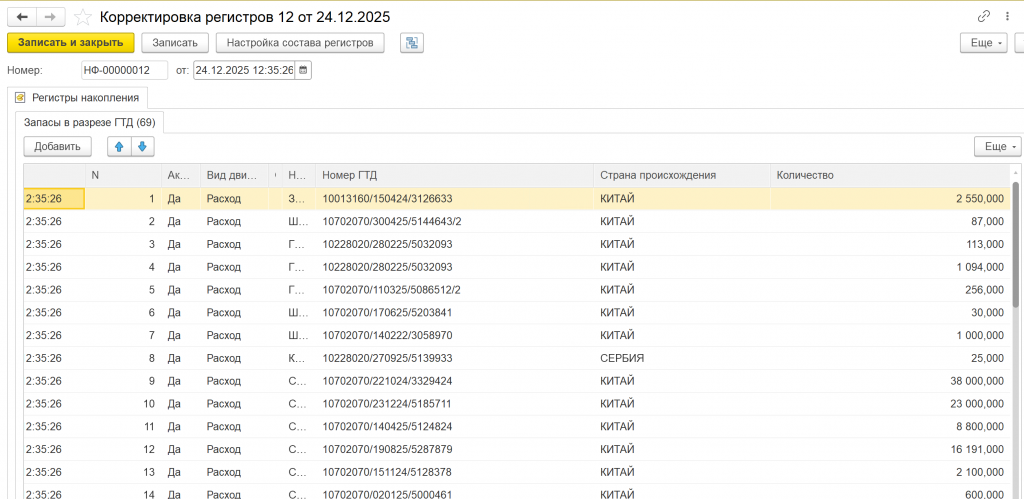
Task: Open the calendar picker for document date
Action: 303,70
